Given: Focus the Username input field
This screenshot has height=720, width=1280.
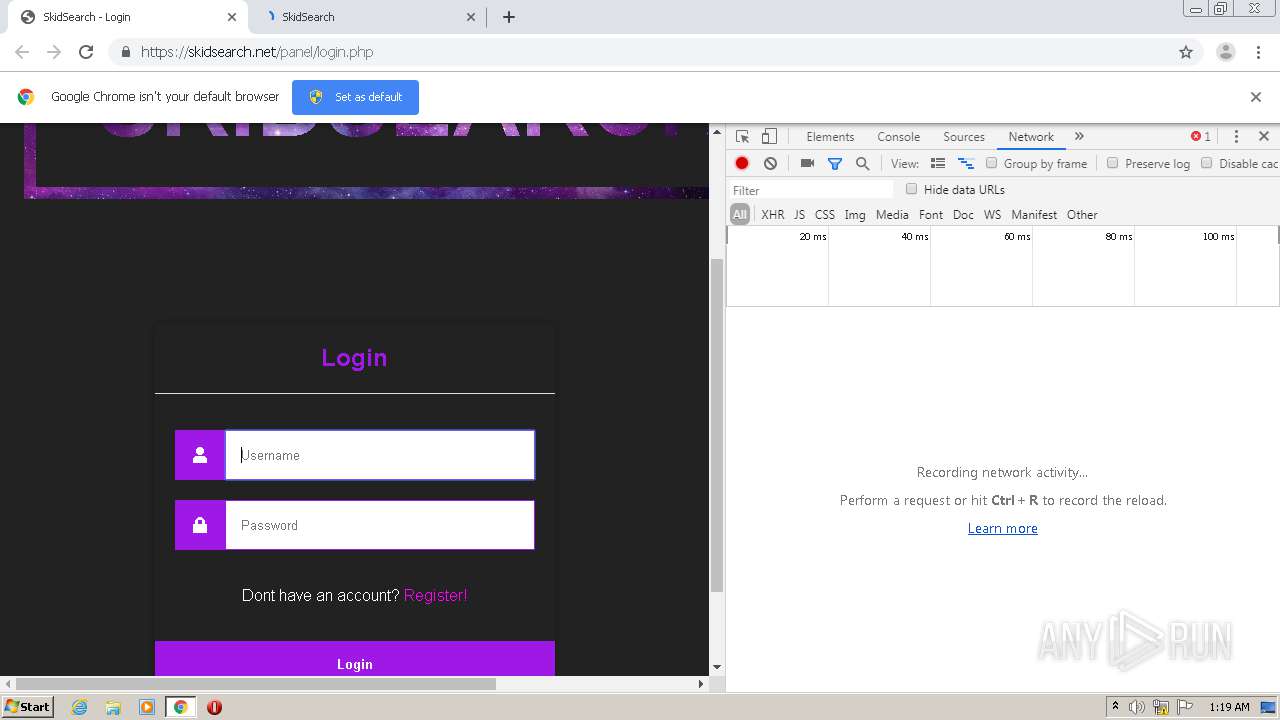Looking at the screenshot, I should (380, 455).
